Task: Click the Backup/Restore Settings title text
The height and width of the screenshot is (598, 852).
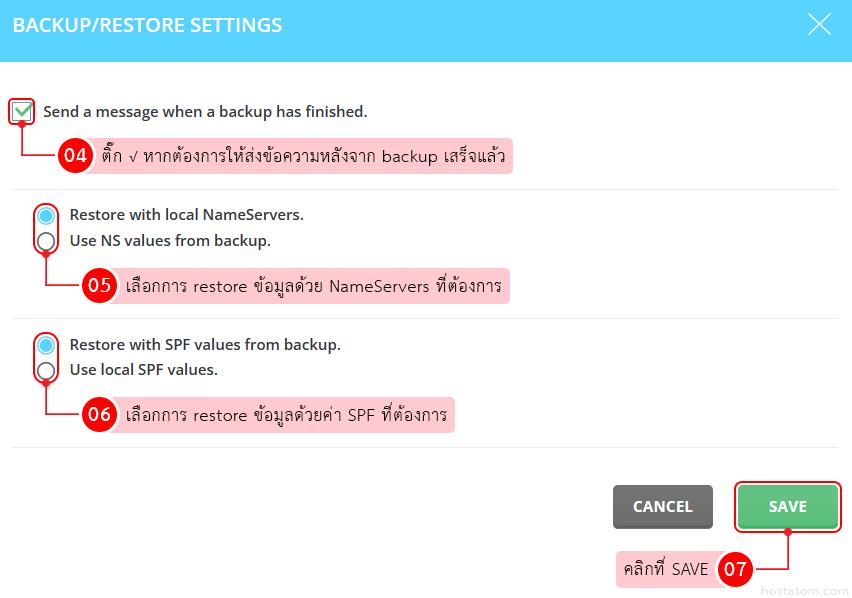Action: click(x=147, y=26)
